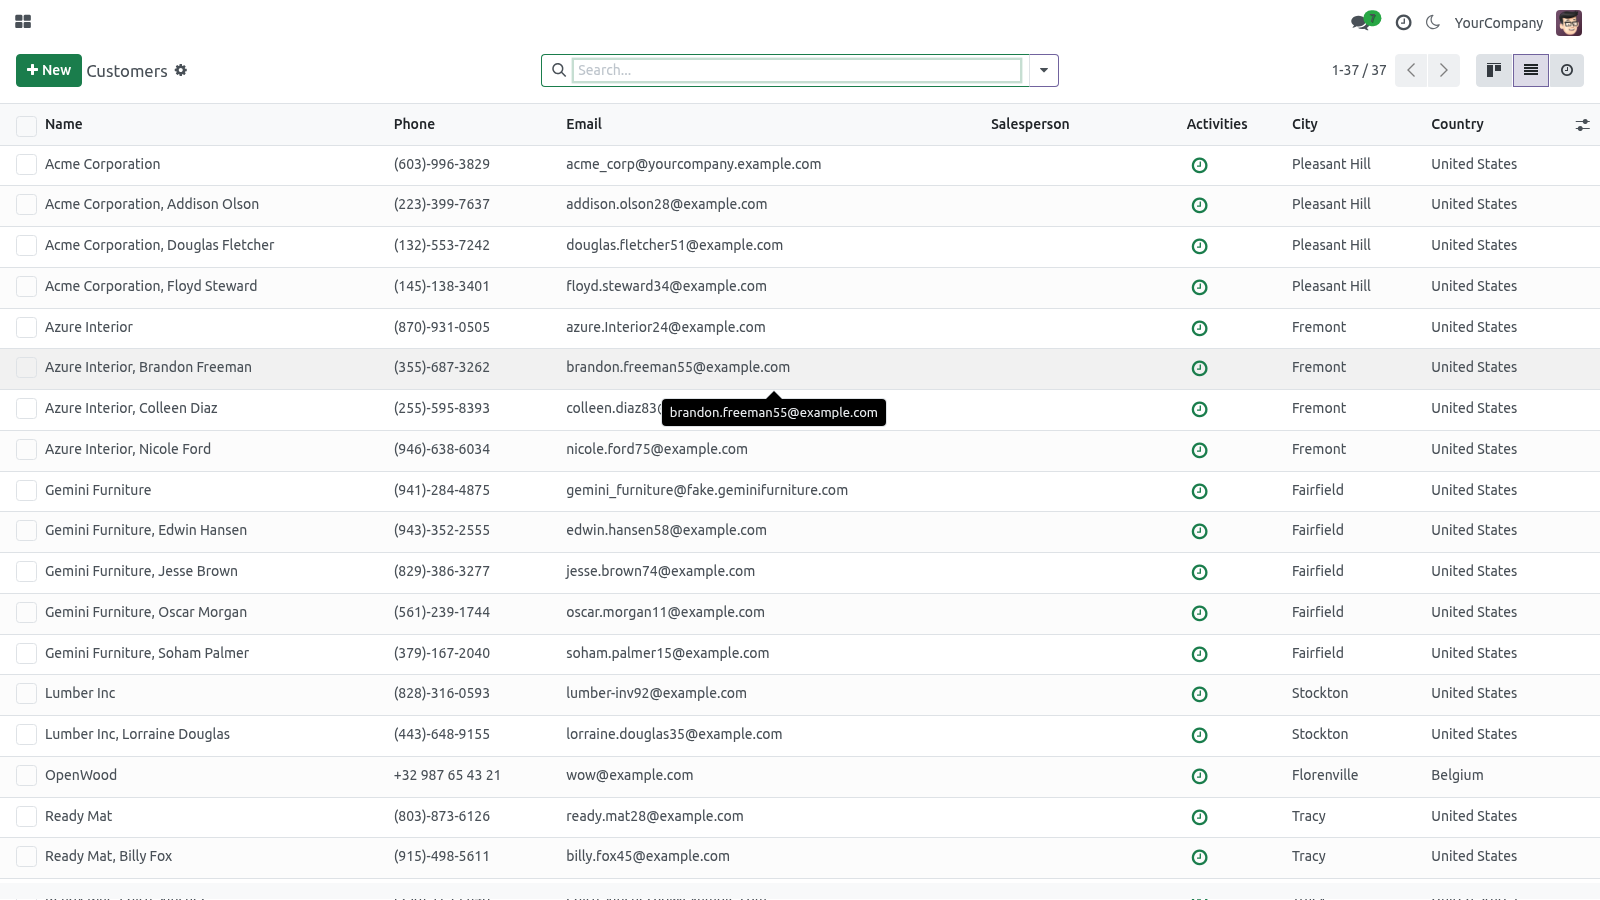Open the user avatar menu

click(1569, 22)
